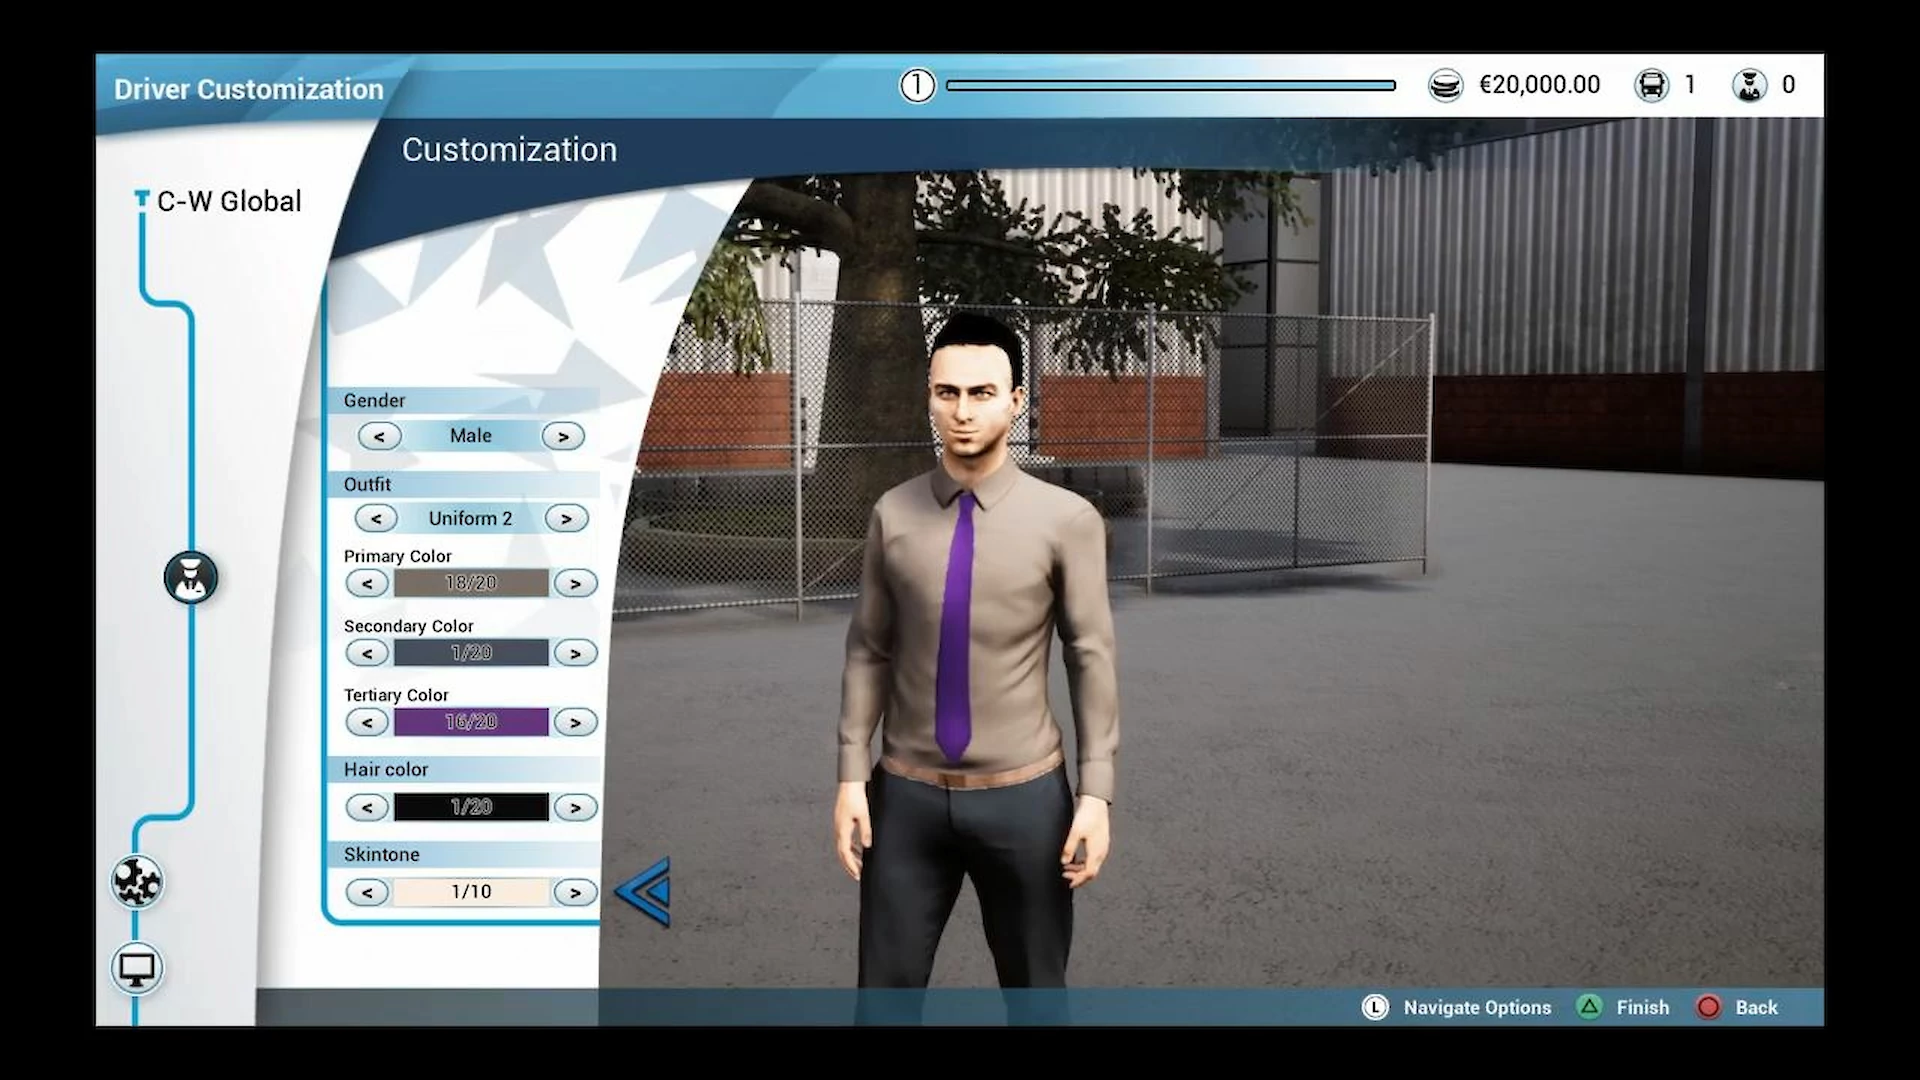Image resolution: width=1920 pixels, height=1080 pixels.
Task: Click the Primary Color 18/20 swatch
Action: [x=471, y=583]
